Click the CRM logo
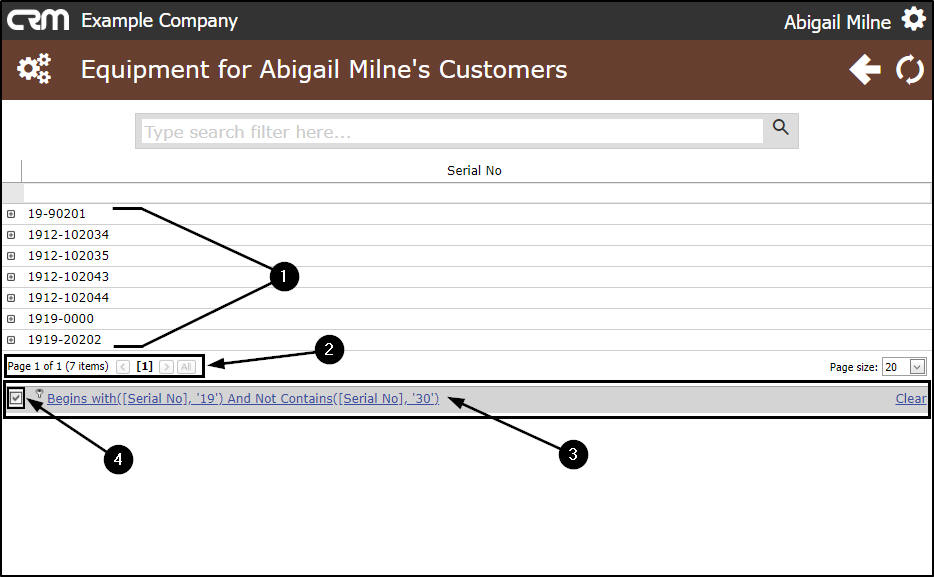Viewport: 934px width, 577px height. (39, 20)
